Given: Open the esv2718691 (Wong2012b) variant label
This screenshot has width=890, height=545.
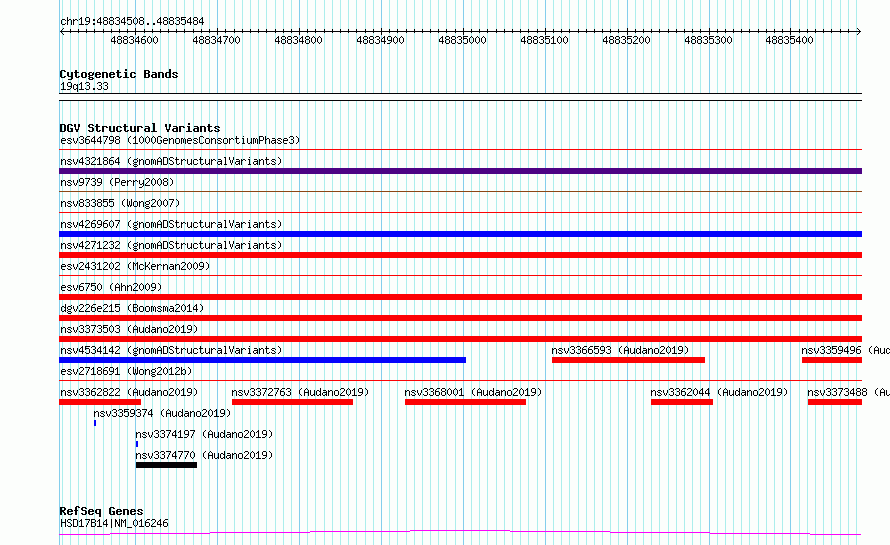Looking at the screenshot, I should pyautogui.click(x=126, y=371).
